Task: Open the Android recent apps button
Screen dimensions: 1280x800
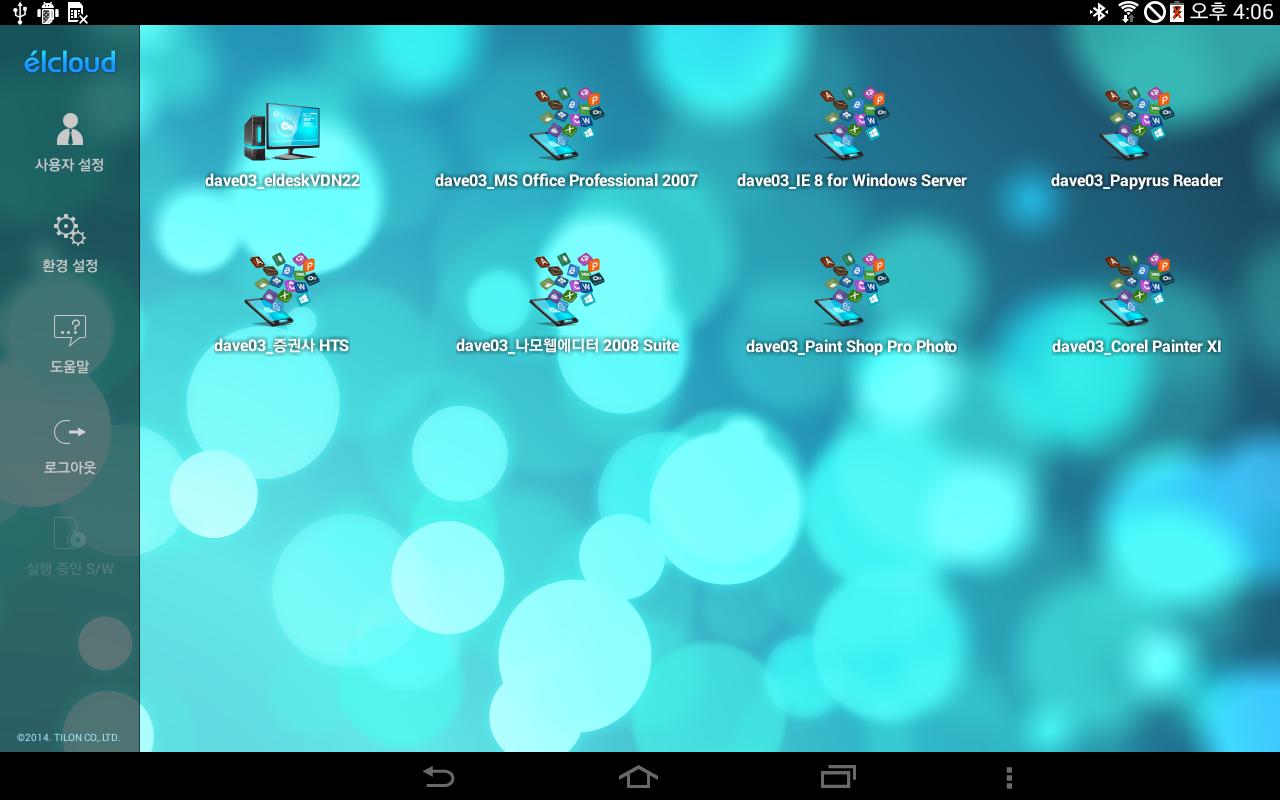Action: tap(839, 777)
